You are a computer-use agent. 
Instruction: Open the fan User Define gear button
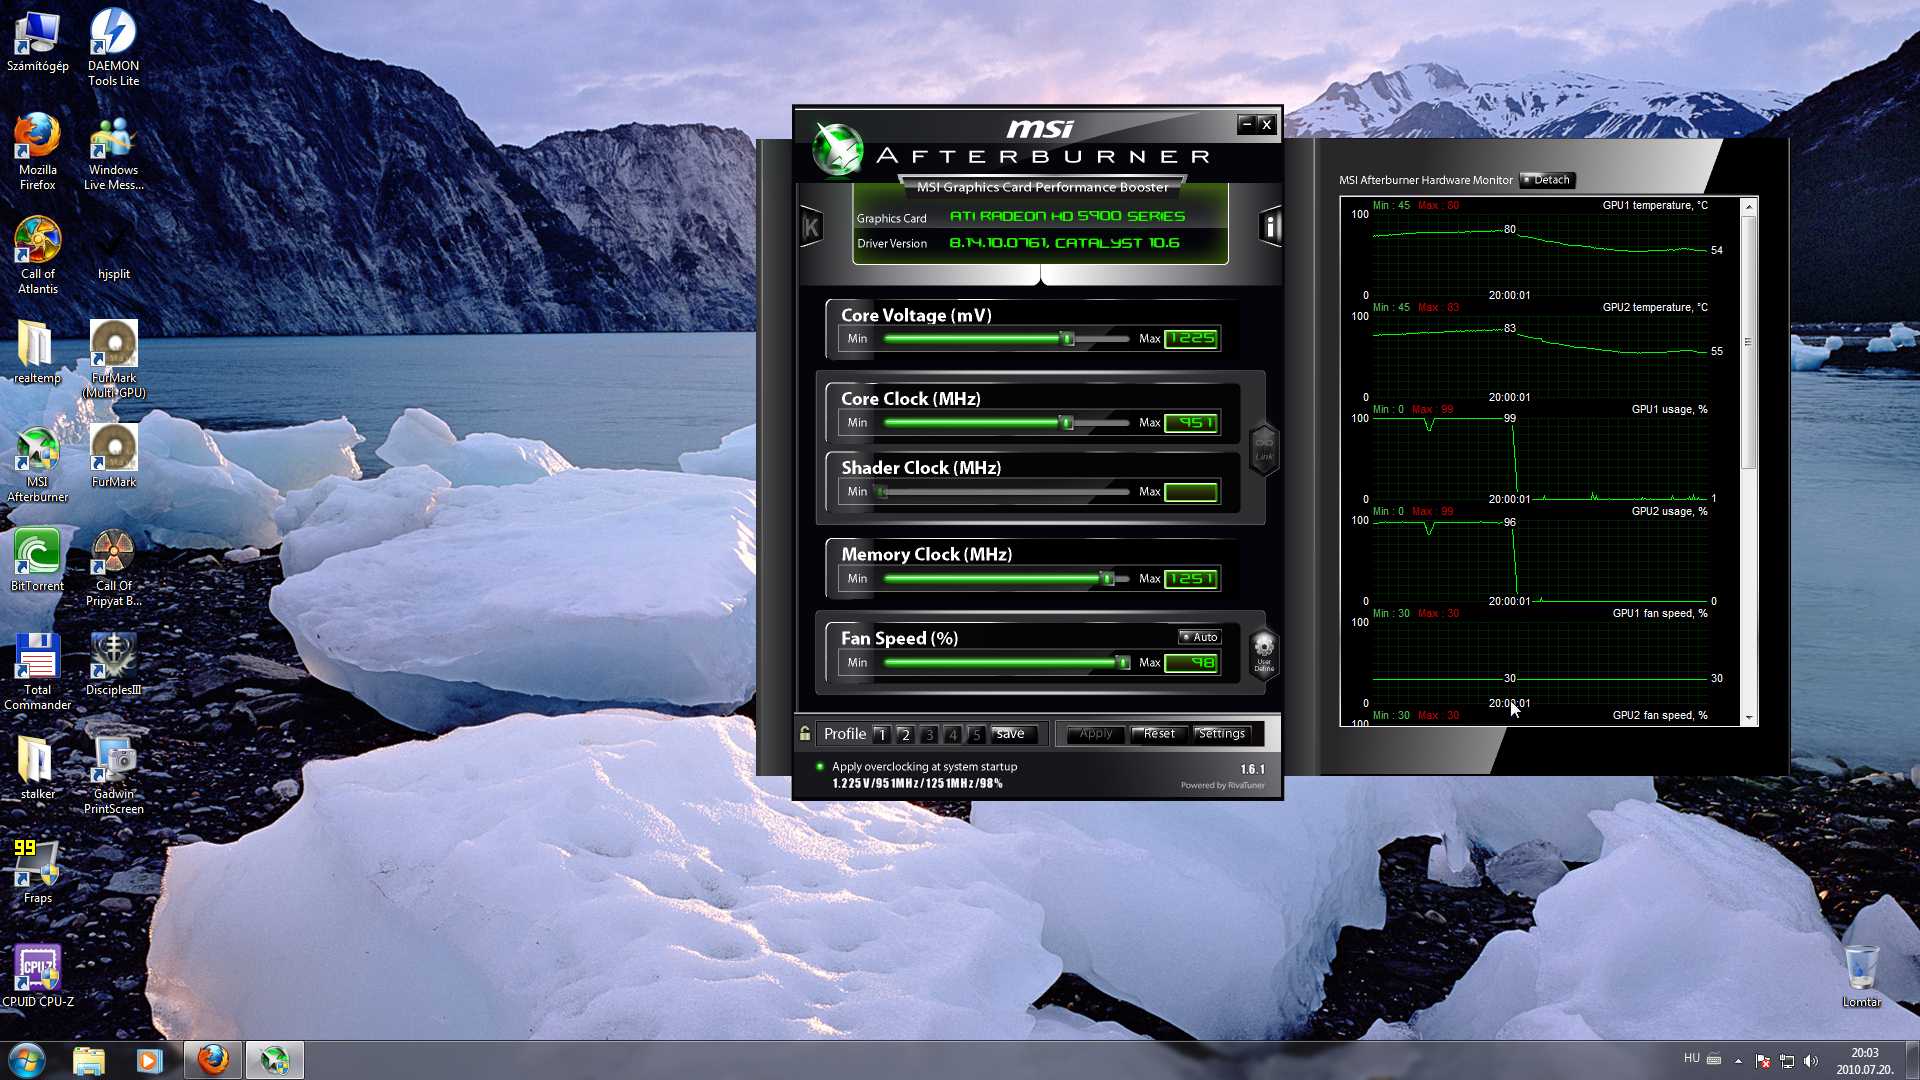pyautogui.click(x=1264, y=653)
